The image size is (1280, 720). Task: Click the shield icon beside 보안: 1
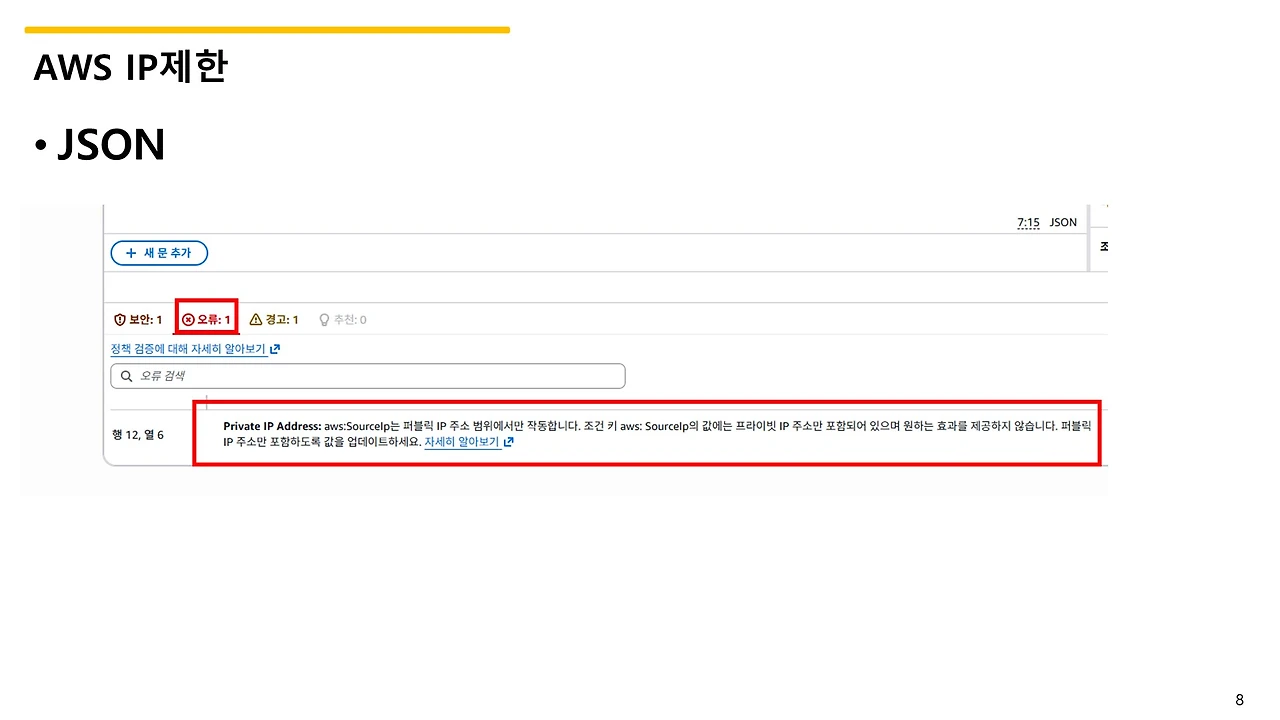[x=120, y=320]
